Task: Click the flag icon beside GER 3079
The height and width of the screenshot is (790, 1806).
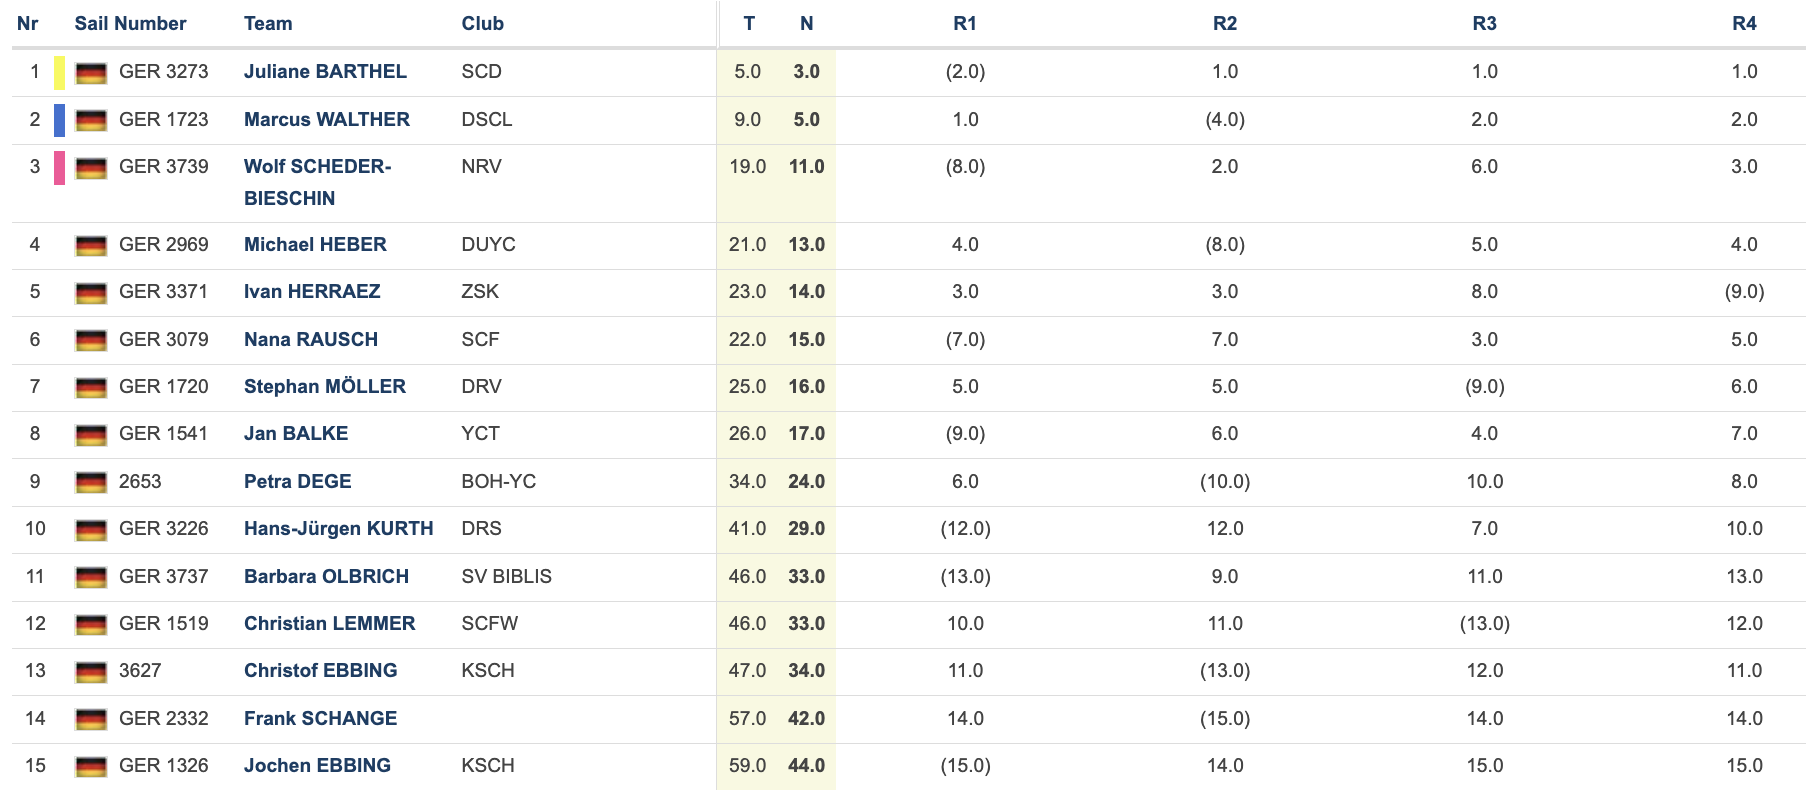Action: click(91, 341)
